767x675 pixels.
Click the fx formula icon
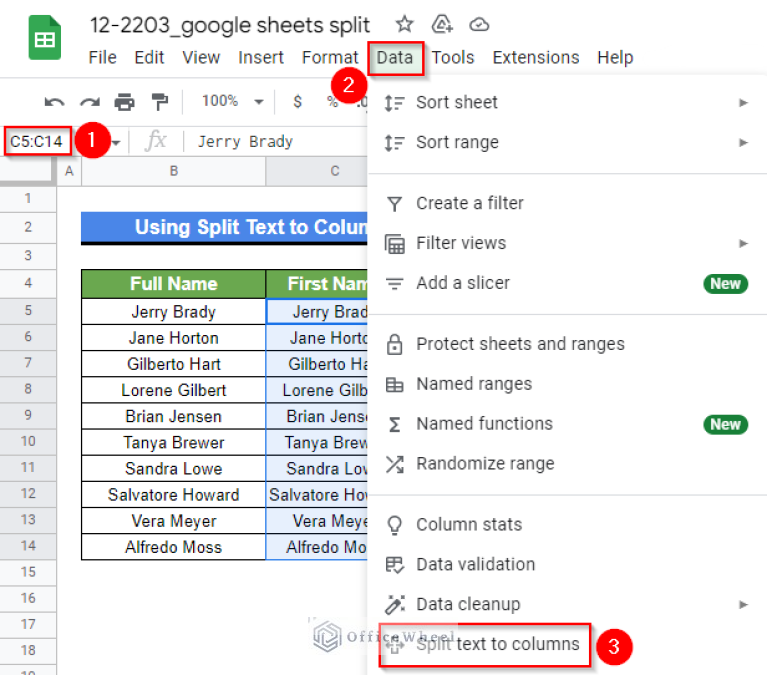pos(156,141)
